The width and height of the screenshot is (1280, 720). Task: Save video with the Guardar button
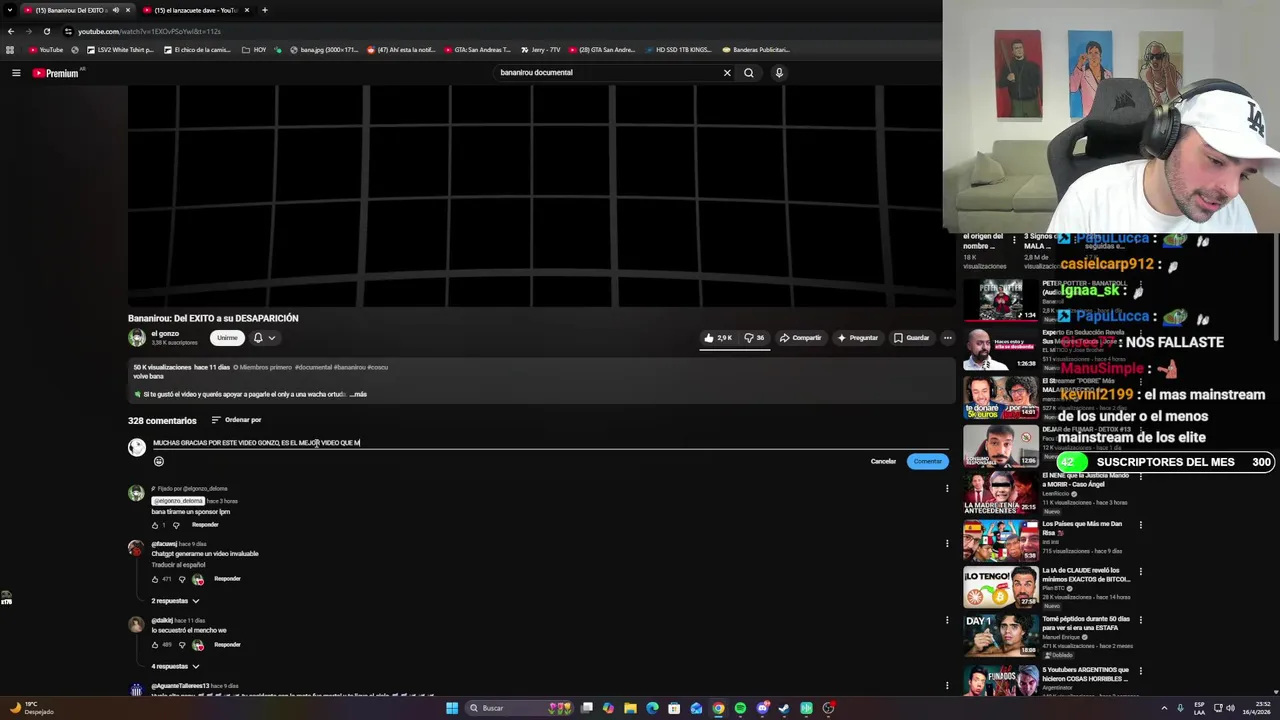click(x=912, y=338)
